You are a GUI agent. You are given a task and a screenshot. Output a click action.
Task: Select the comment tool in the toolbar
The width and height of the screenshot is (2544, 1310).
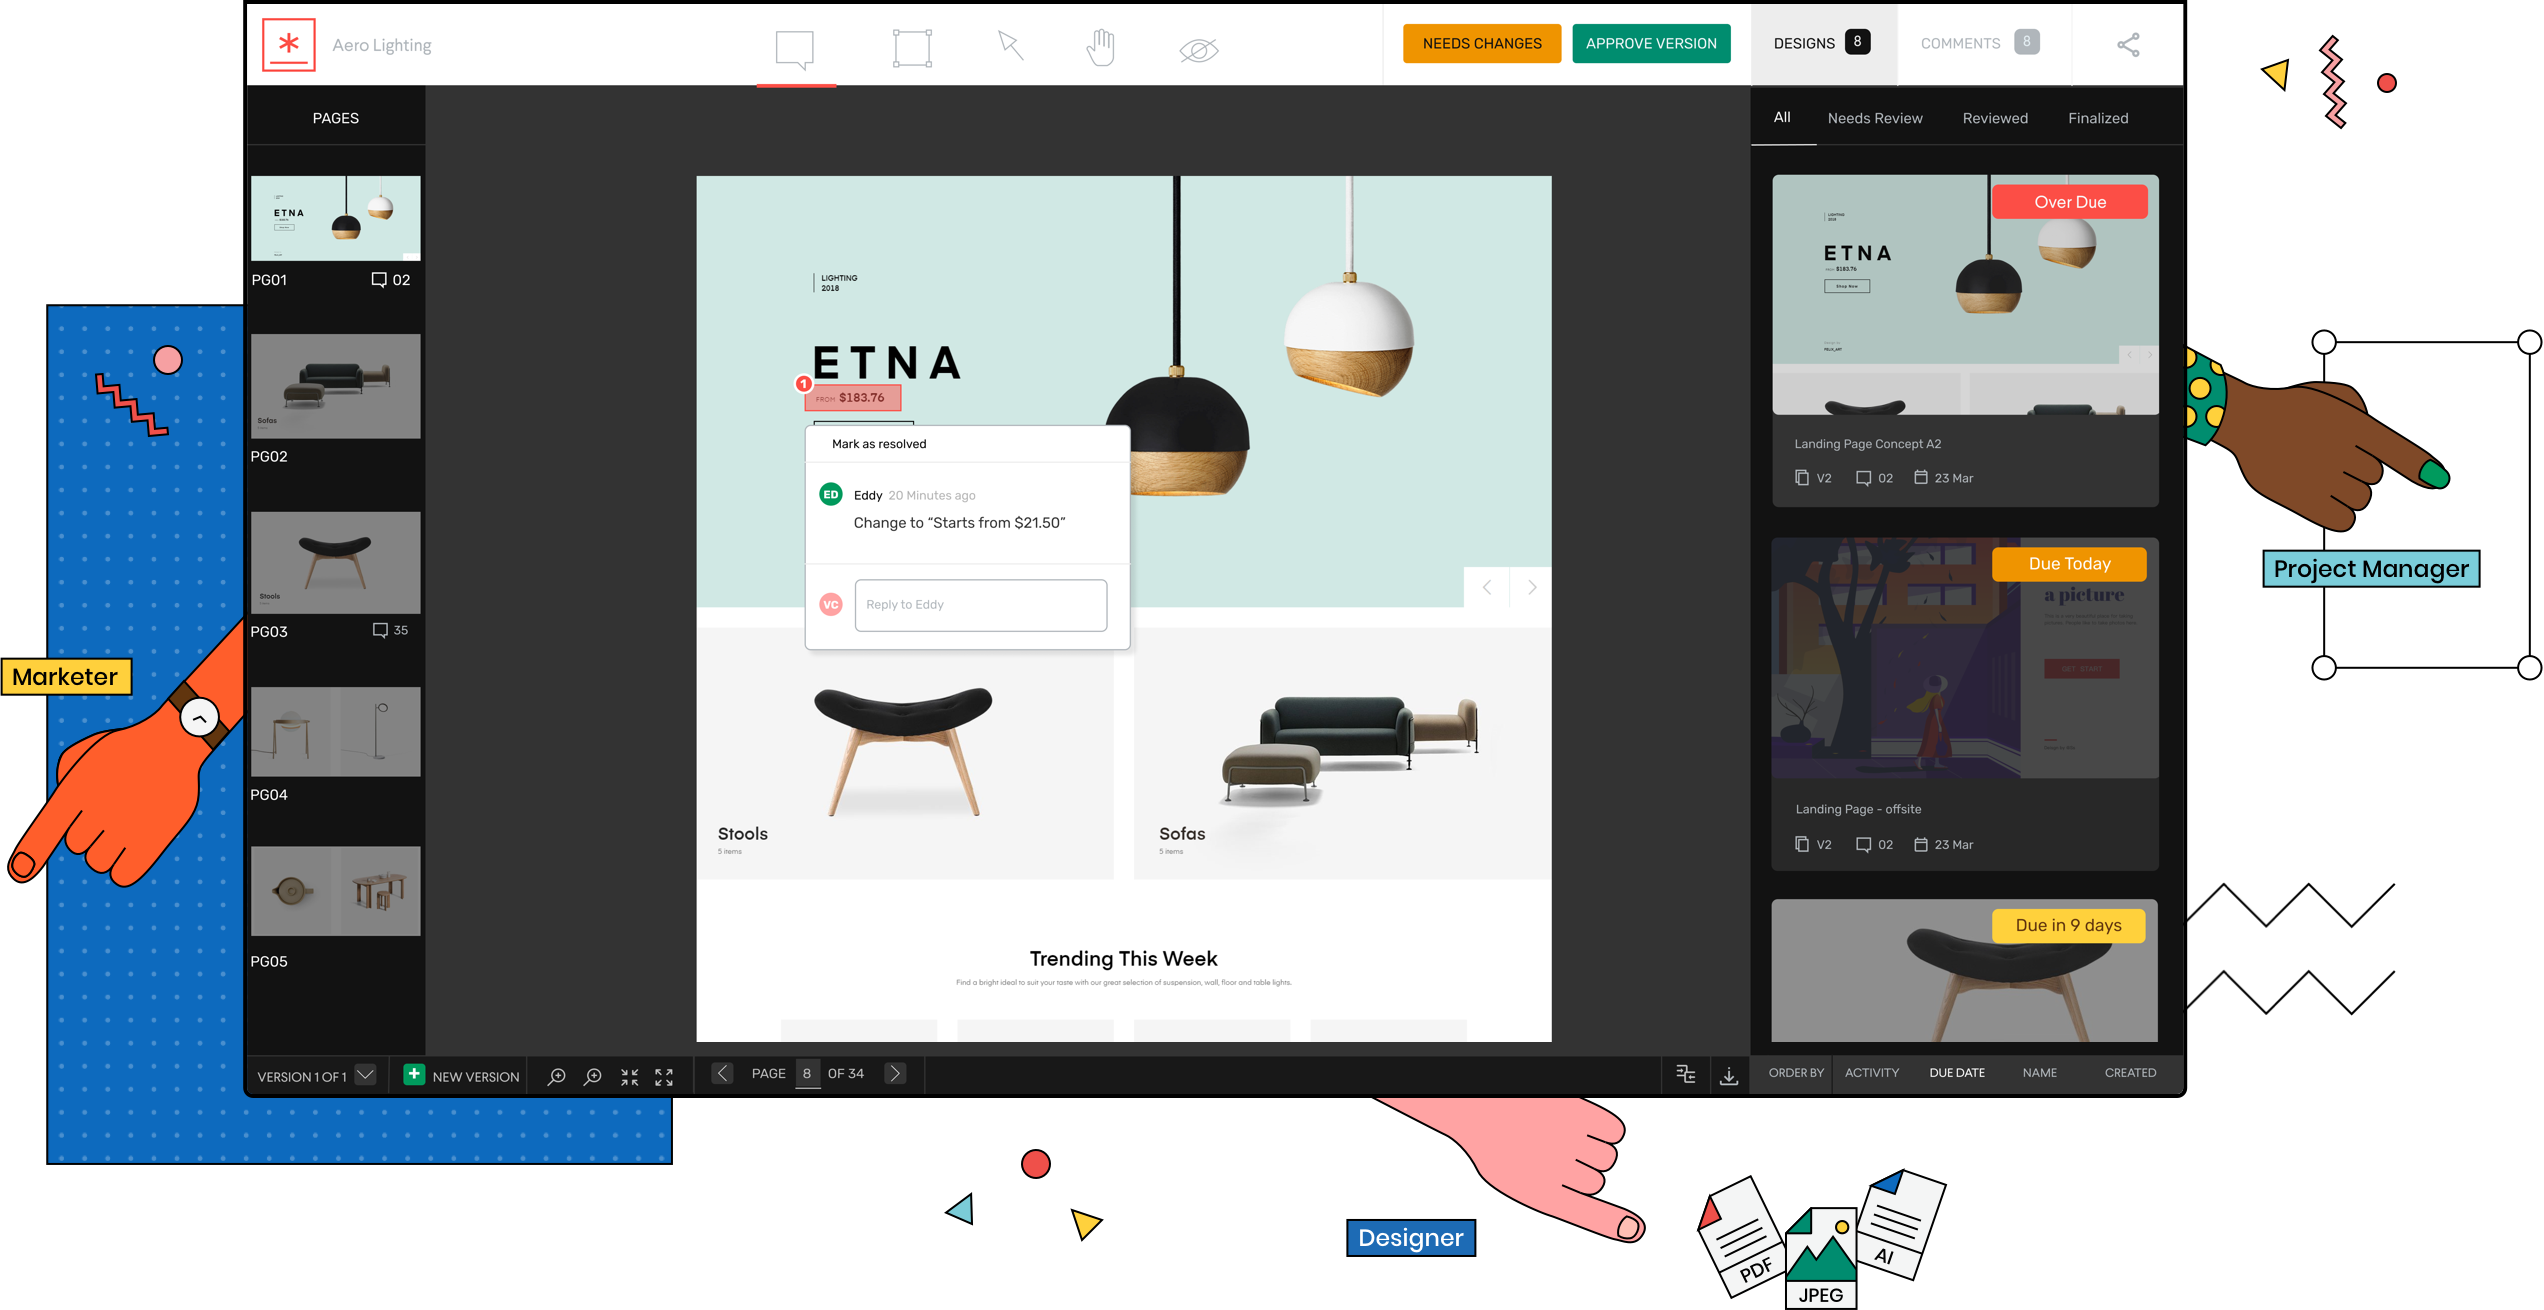(796, 46)
